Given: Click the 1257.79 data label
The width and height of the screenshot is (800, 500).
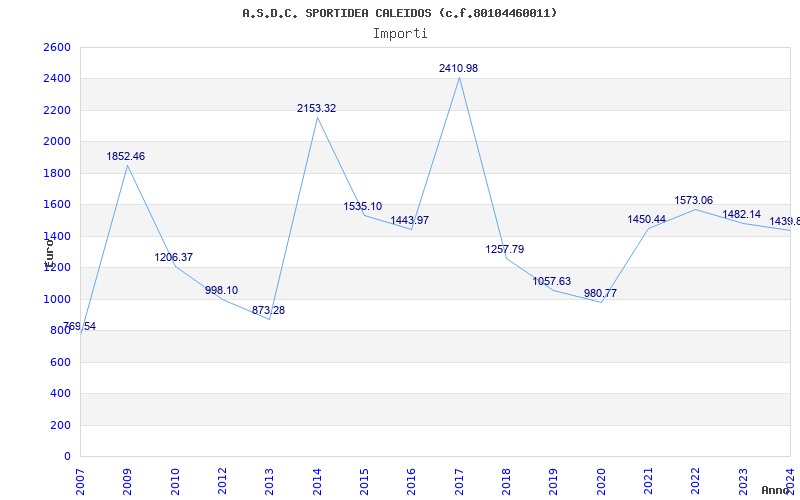Looking at the screenshot, I should click(x=505, y=249).
